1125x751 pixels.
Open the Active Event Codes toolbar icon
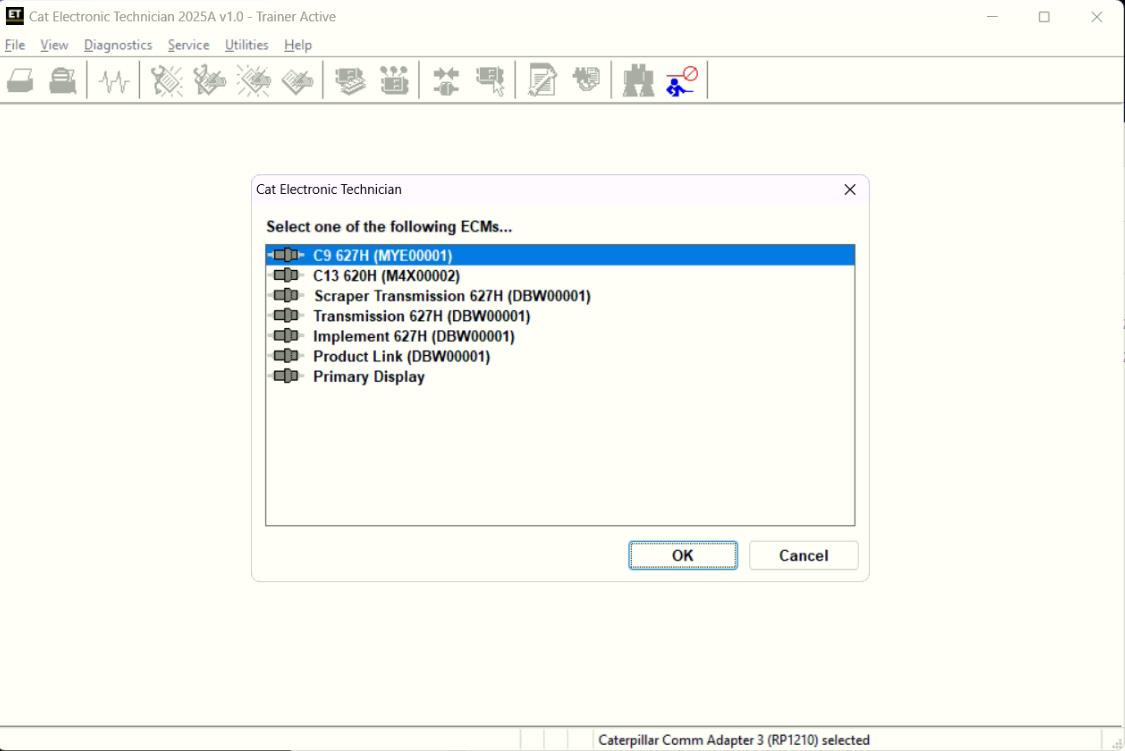[x=253, y=80]
